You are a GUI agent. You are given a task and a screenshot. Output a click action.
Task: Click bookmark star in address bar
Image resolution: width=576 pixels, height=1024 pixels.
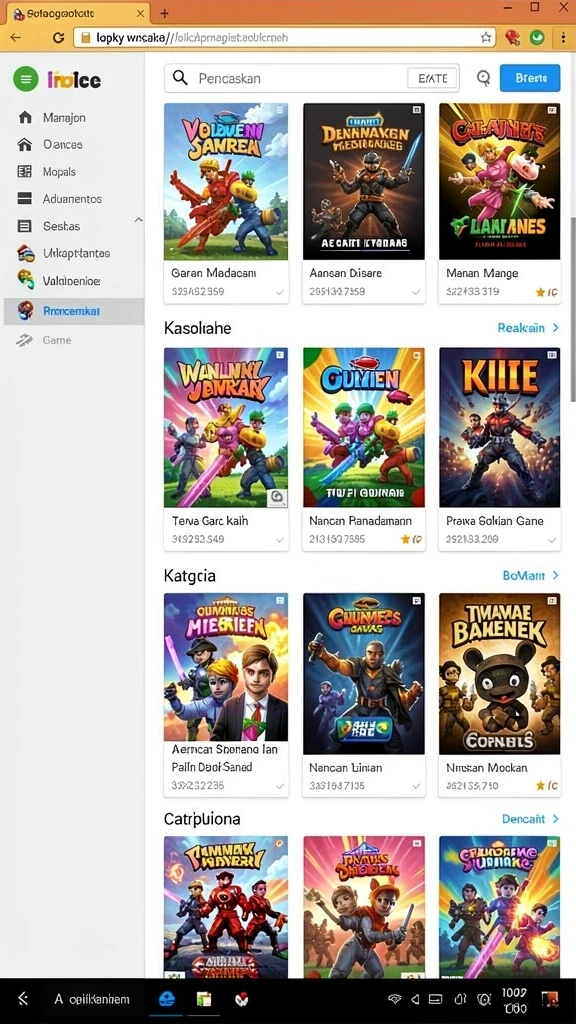point(486,37)
